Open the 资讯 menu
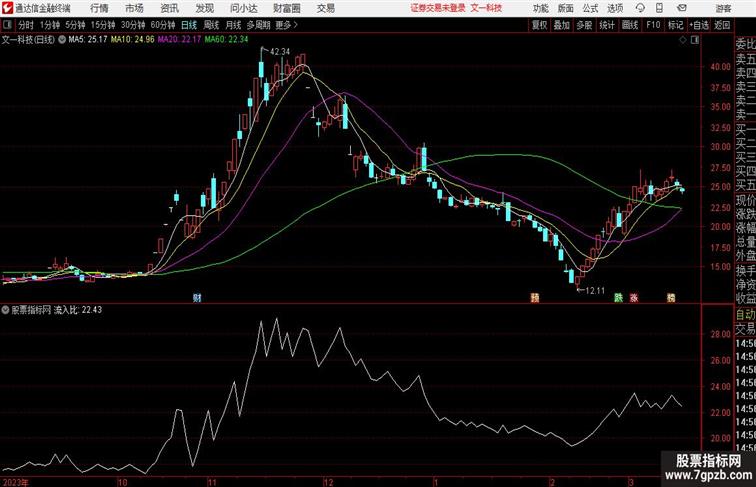Viewport: 756px width, 487px height. [169, 8]
